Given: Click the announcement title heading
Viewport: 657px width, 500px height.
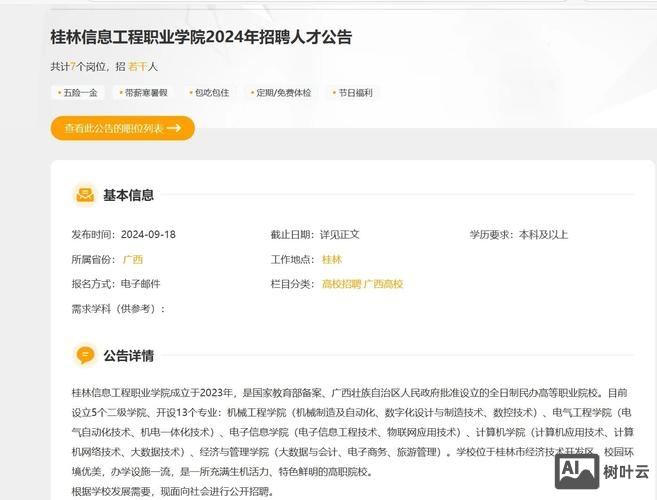Looking at the screenshot, I should (x=201, y=37).
